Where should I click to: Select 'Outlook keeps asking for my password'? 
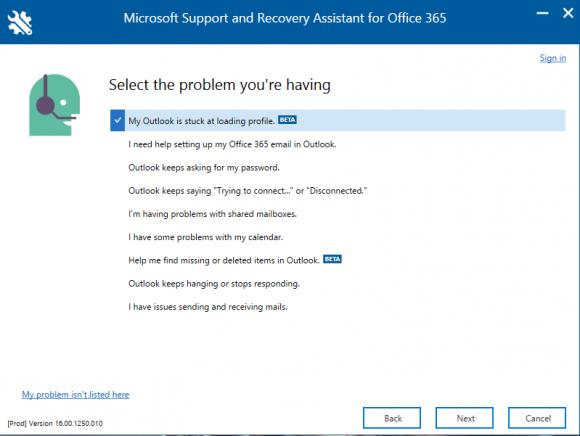click(x=203, y=168)
